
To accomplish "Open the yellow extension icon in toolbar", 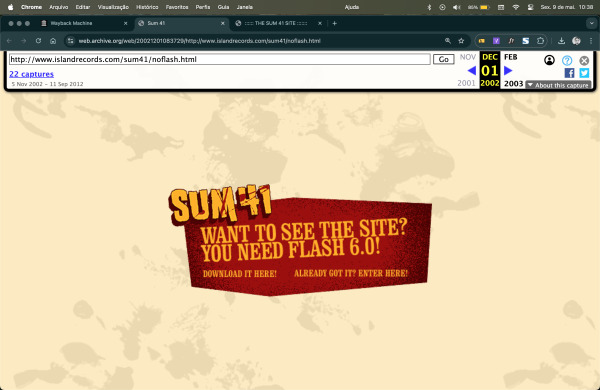I will [482, 41].
